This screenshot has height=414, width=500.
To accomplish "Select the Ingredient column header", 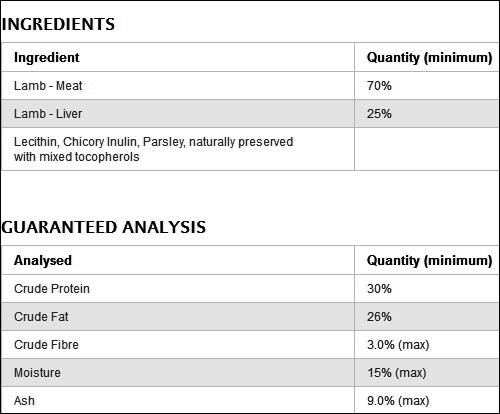I will 47,57.
